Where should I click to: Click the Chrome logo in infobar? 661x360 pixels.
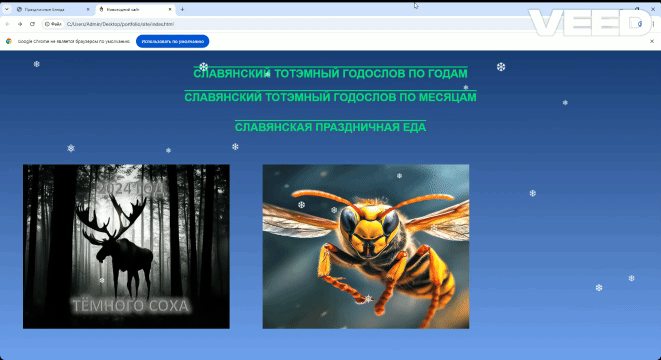(9, 41)
